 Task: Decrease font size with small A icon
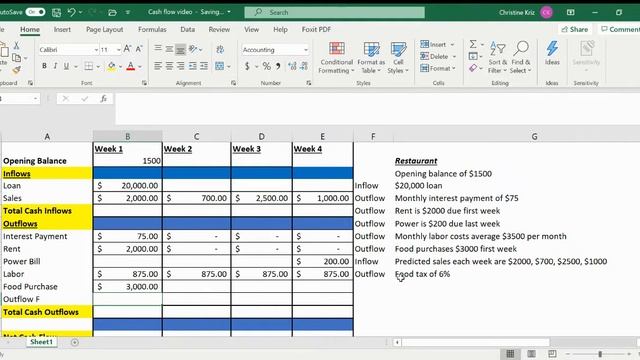pos(139,49)
